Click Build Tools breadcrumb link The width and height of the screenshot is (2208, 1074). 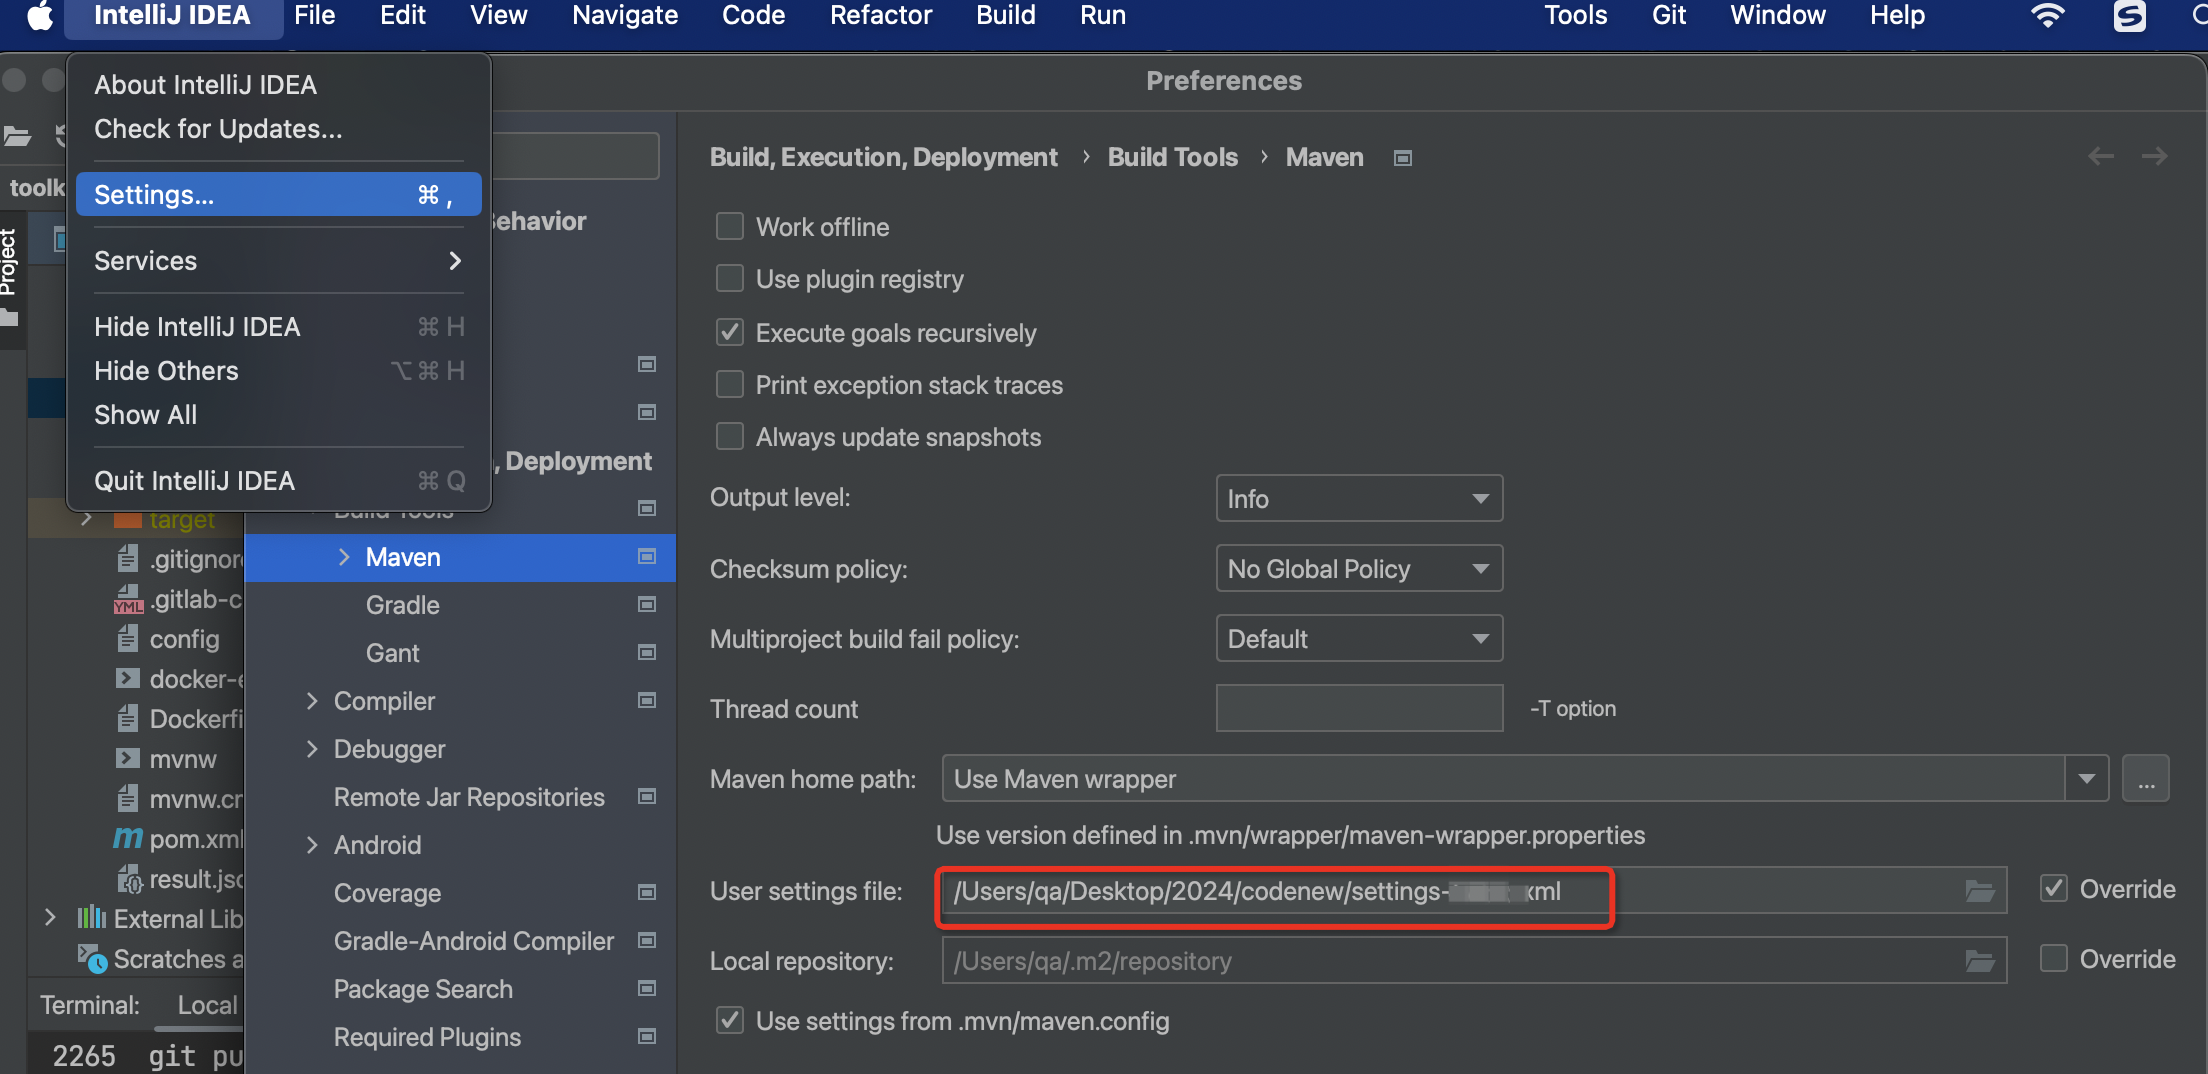click(x=1172, y=157)
